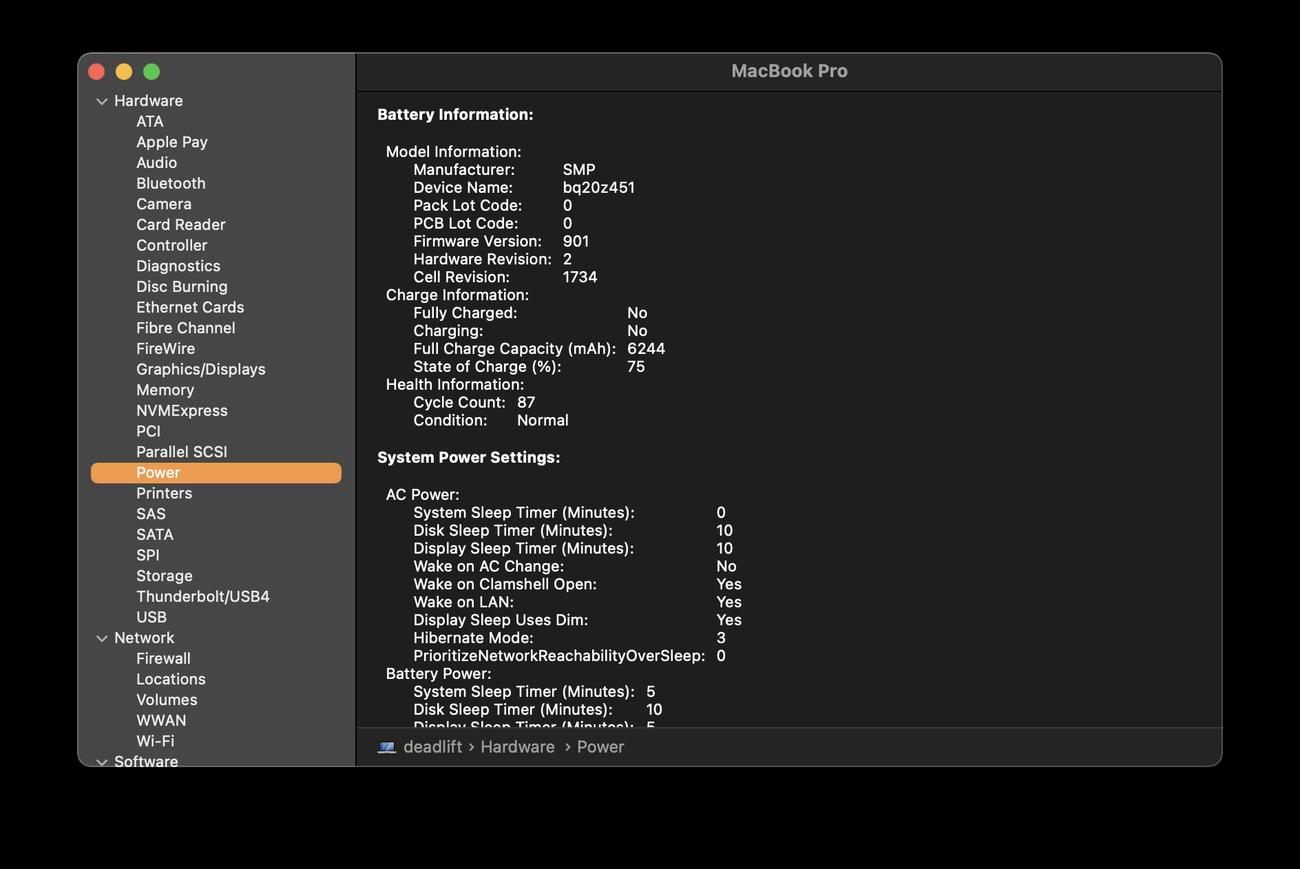Click the Charge Information subheading

458,295
